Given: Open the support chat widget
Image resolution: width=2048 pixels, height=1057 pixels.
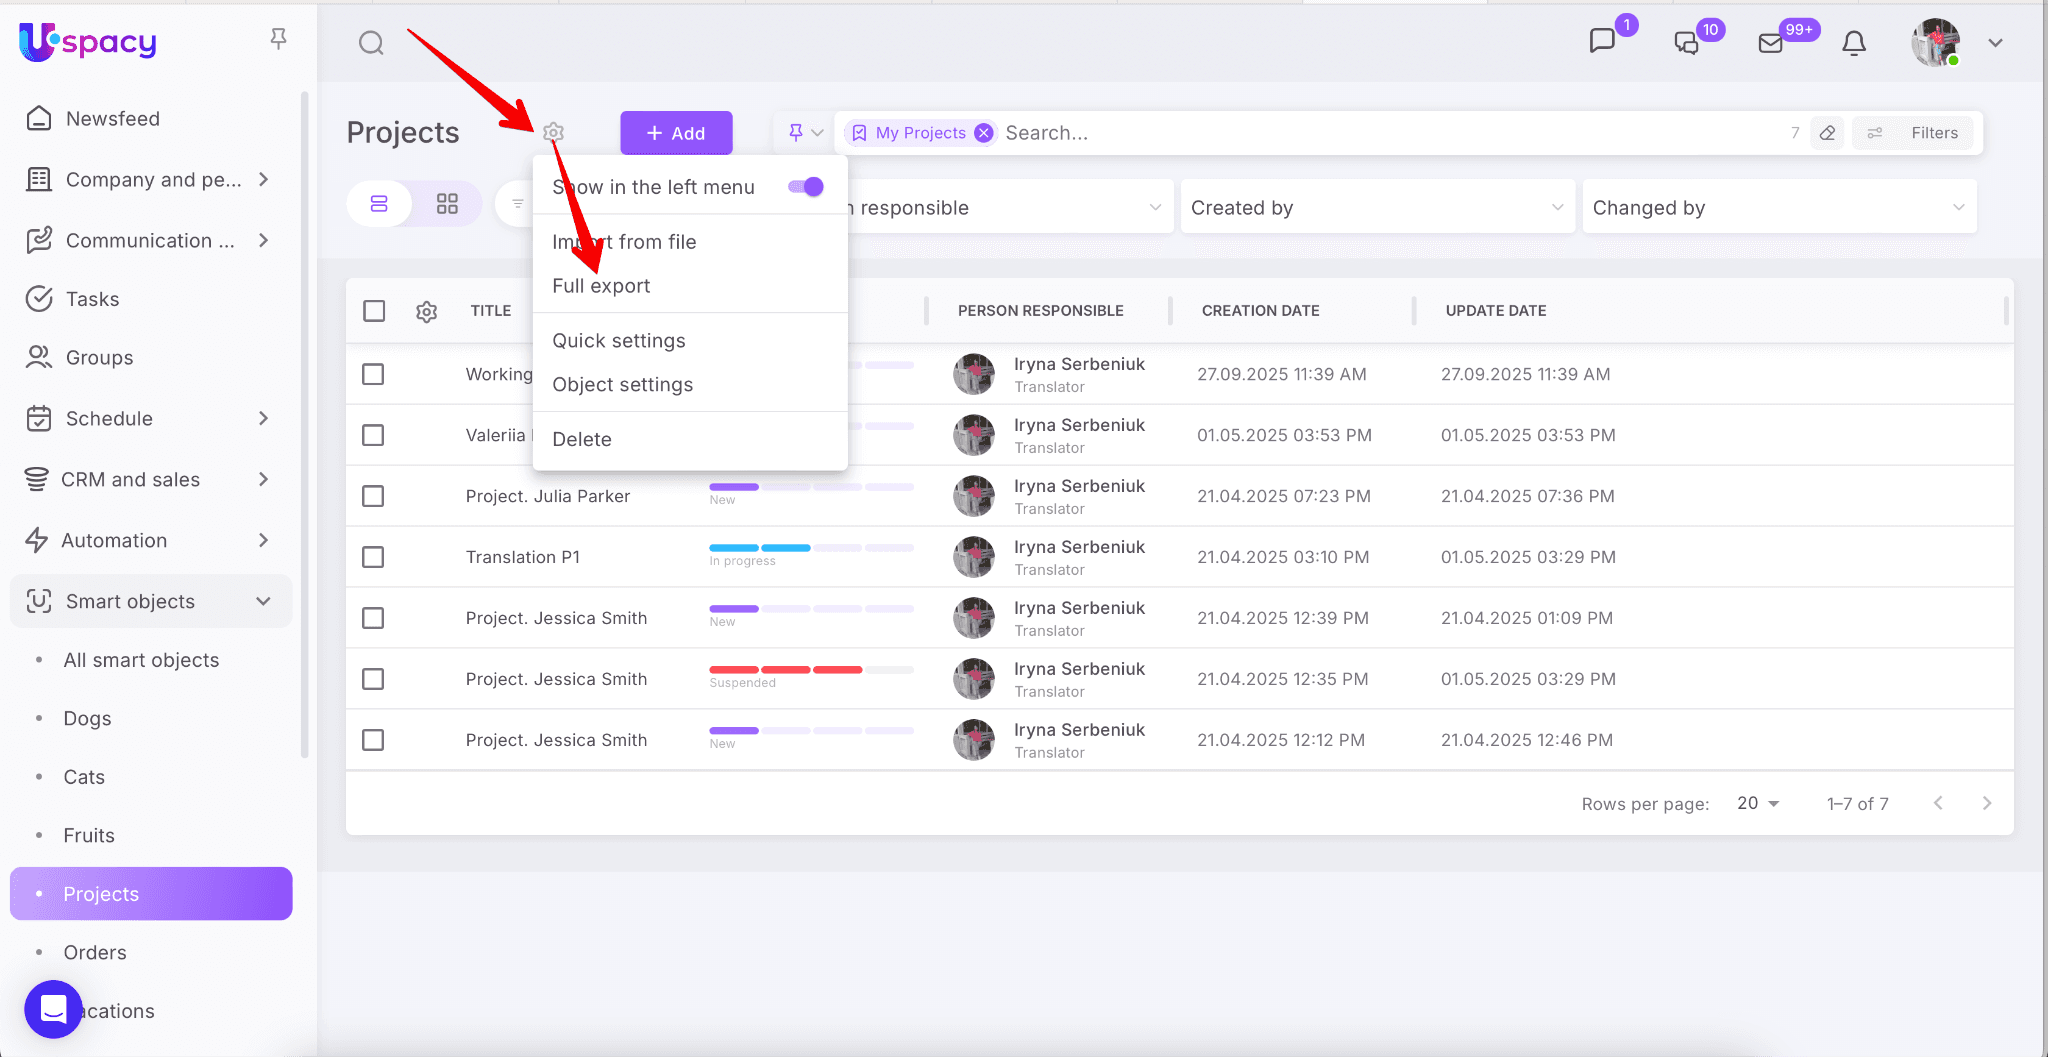Looking at the screenshot, I should tap(53, 1009).
